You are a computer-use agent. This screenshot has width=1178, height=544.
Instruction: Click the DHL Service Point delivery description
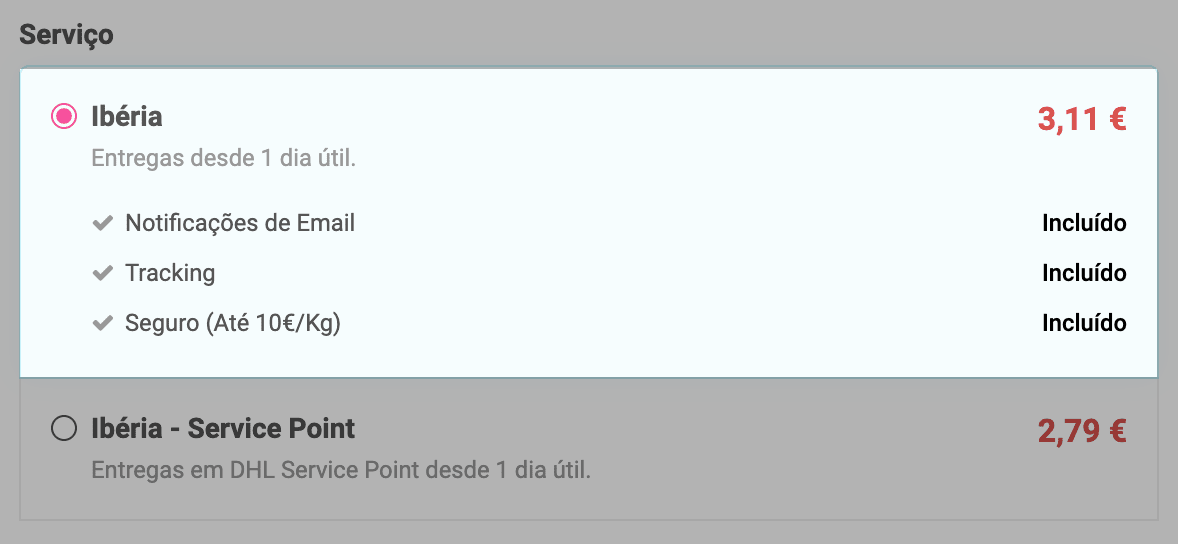click(x=341, y=469)
